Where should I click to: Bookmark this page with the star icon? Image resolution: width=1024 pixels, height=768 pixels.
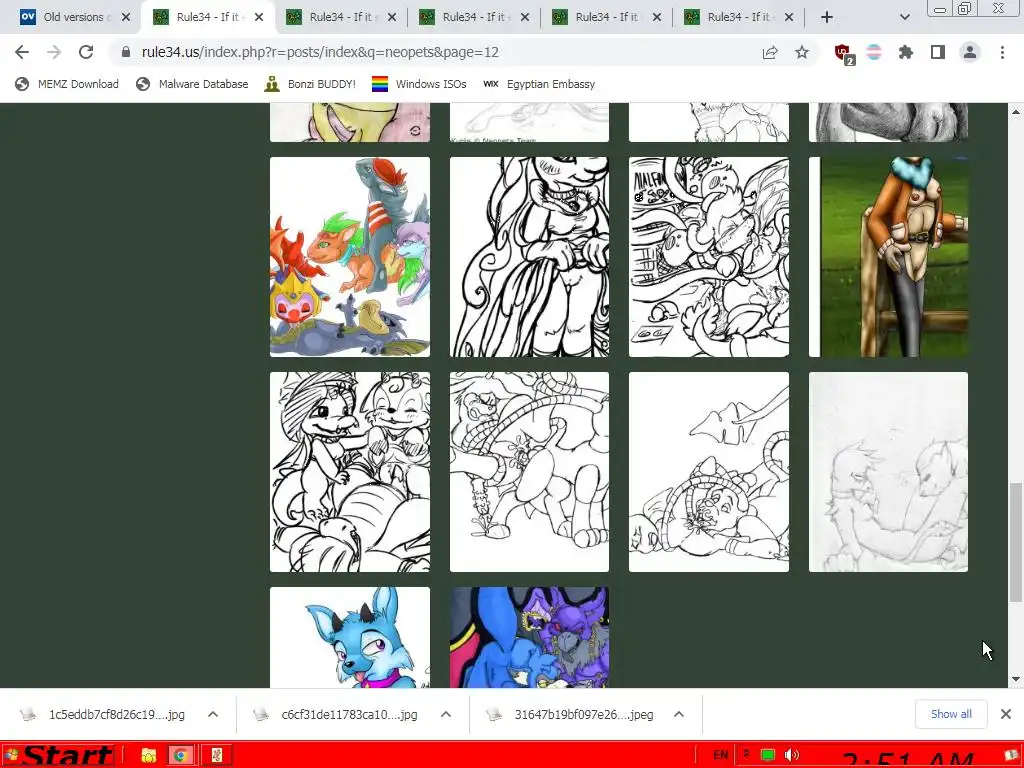(802, 52)
